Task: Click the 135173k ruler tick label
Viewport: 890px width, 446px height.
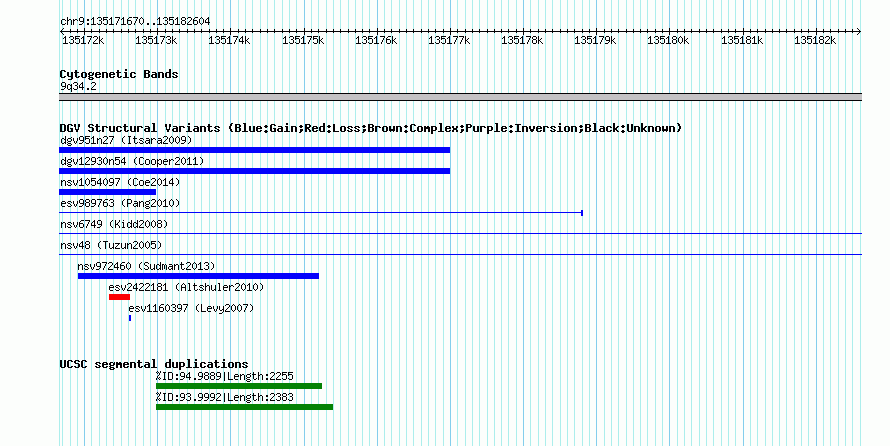Action: point(156,40)
